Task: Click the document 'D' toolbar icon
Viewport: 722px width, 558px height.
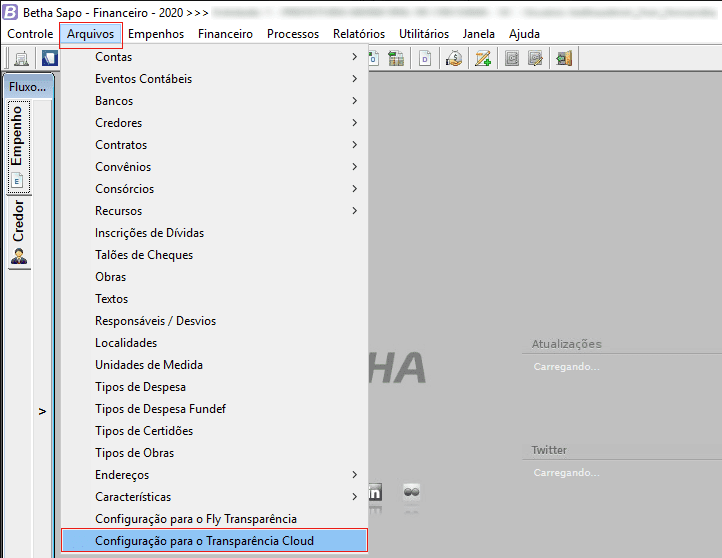Action: pyautogui.click(x=425, y=58)
